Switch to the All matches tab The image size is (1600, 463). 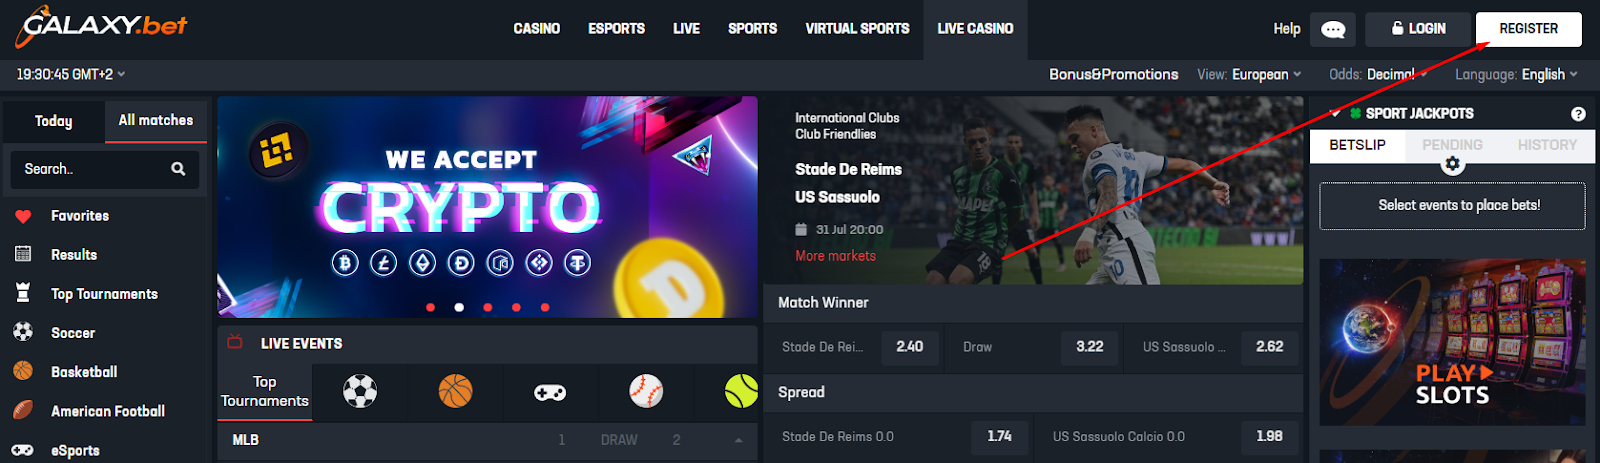tap(156, 120)
